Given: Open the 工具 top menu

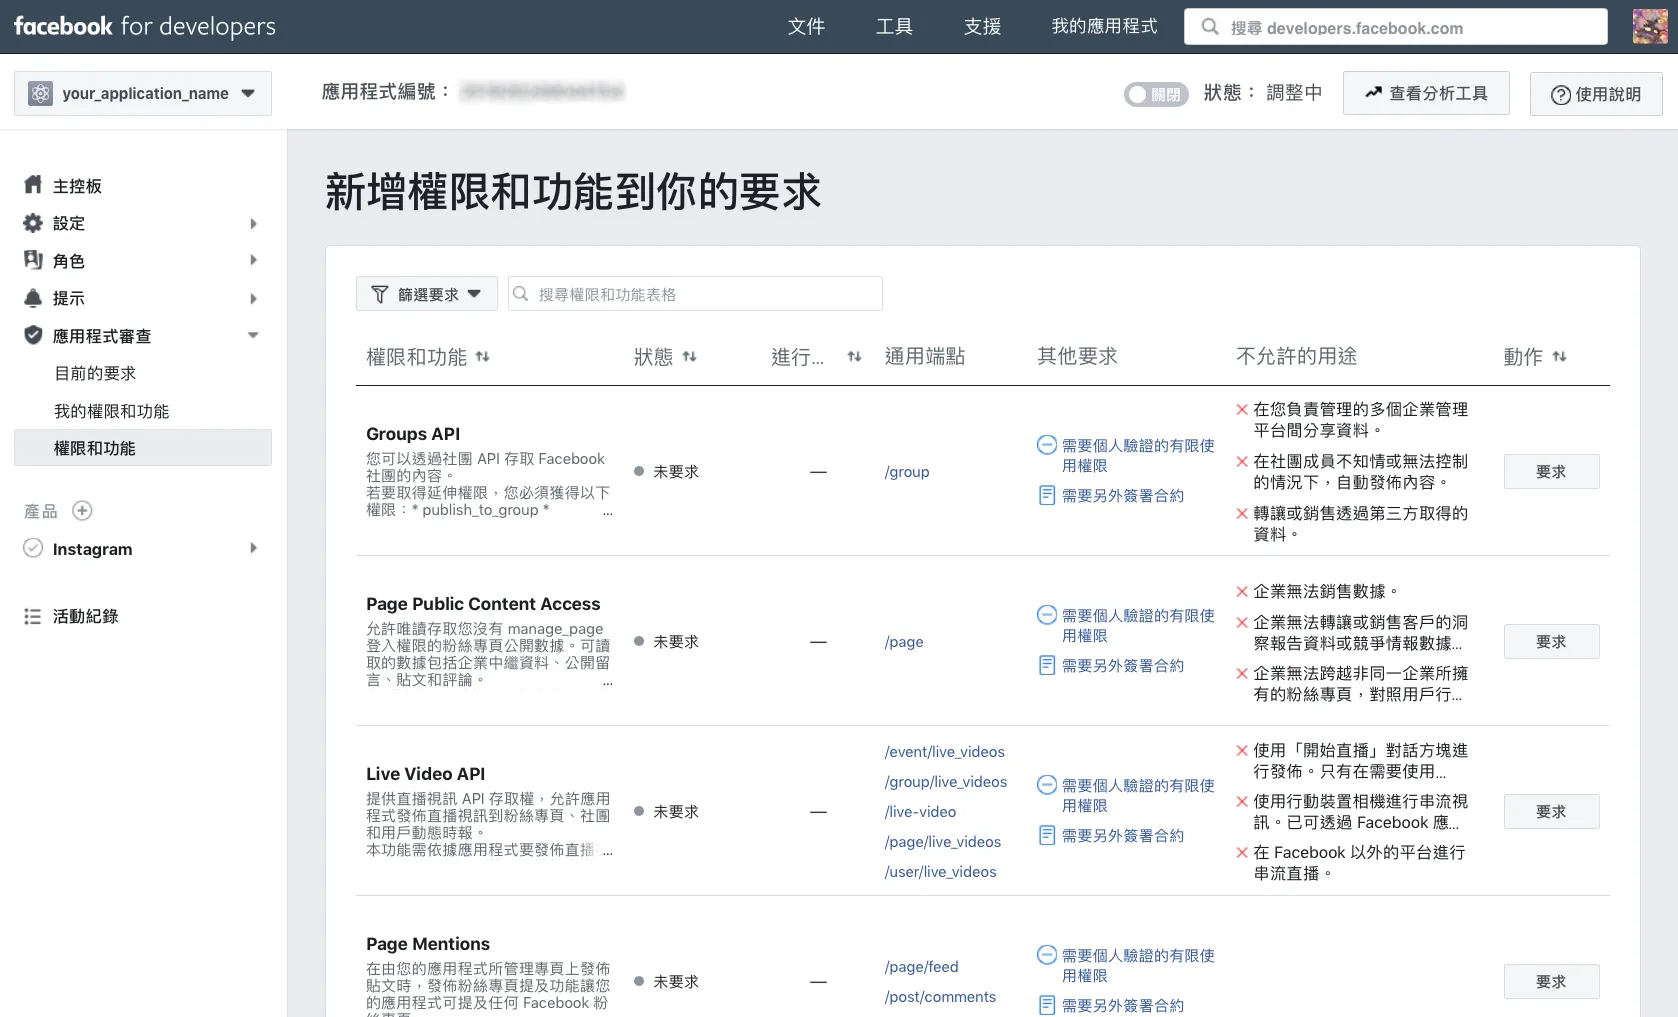Looking at the screenshot, I should click(x=894, y=26).
